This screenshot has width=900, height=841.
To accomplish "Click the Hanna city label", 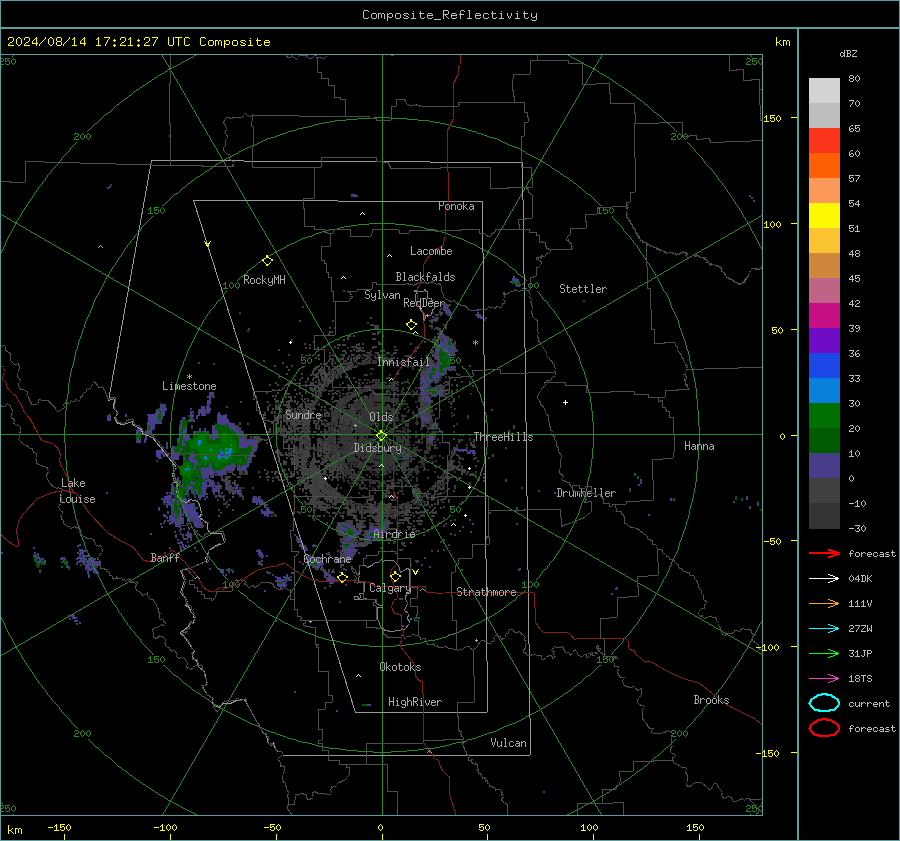I will (699, 446).
